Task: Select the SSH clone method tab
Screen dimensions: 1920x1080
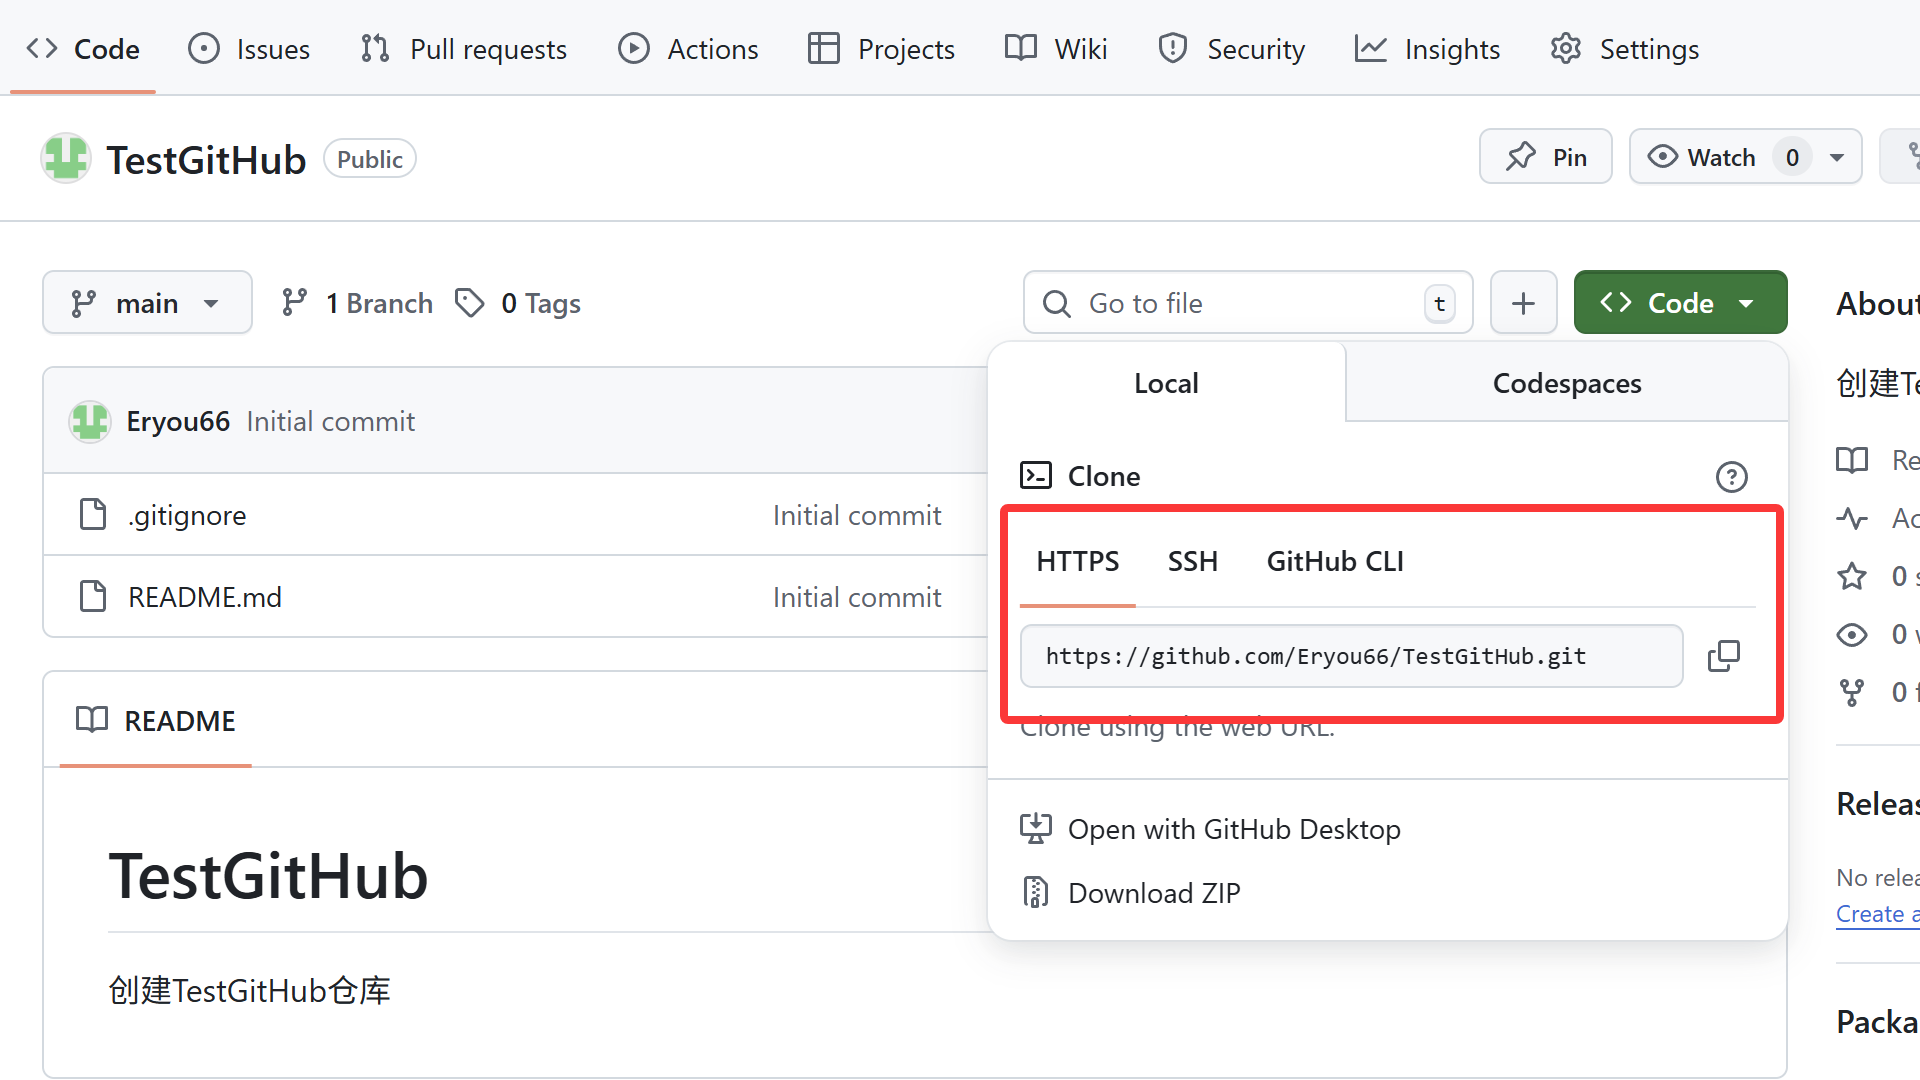Action: coord(1192,561)
